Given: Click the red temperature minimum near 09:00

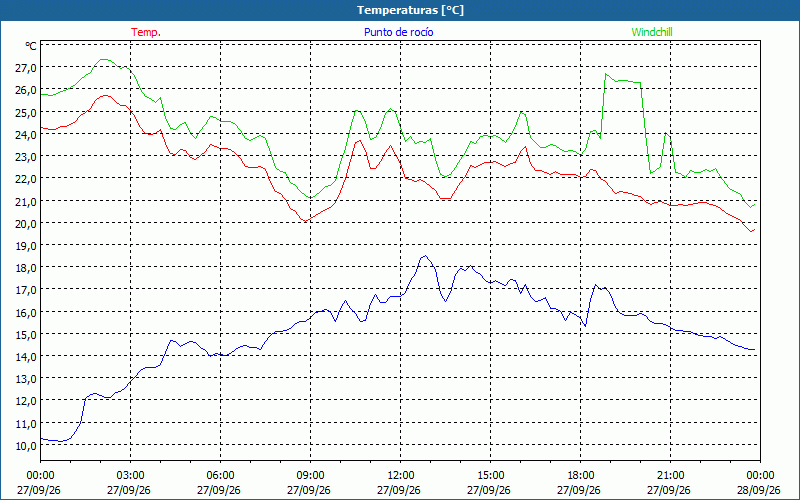Looking at the screenshot, I should pos(305,221).
